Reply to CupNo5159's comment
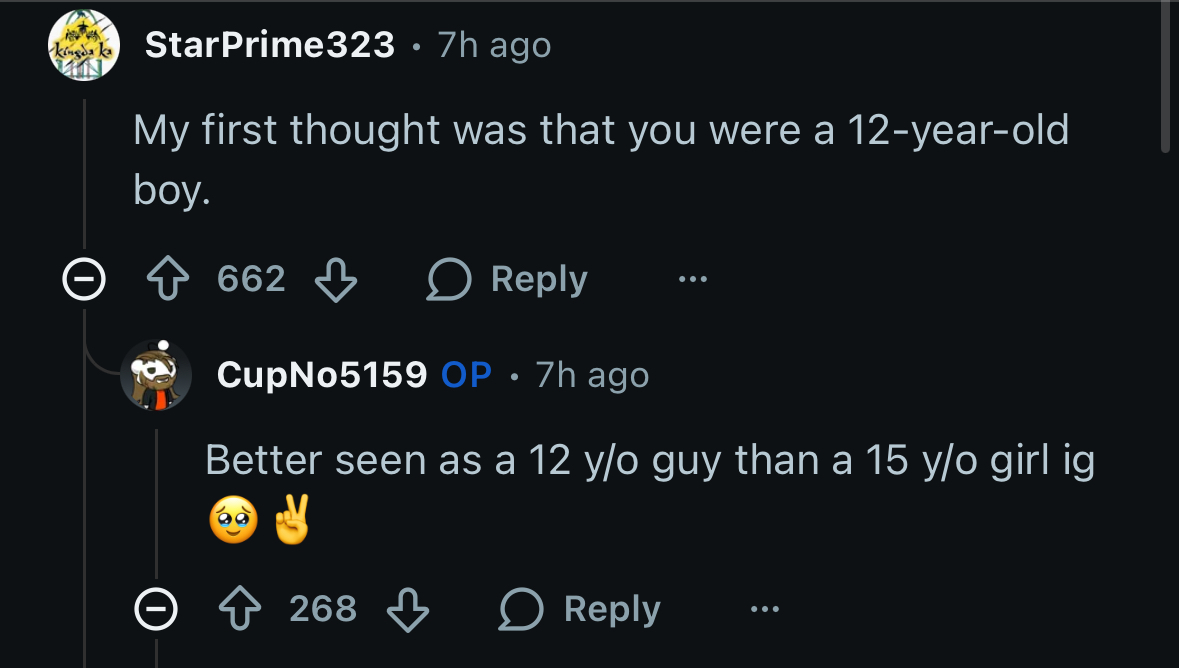 [579, 609]
